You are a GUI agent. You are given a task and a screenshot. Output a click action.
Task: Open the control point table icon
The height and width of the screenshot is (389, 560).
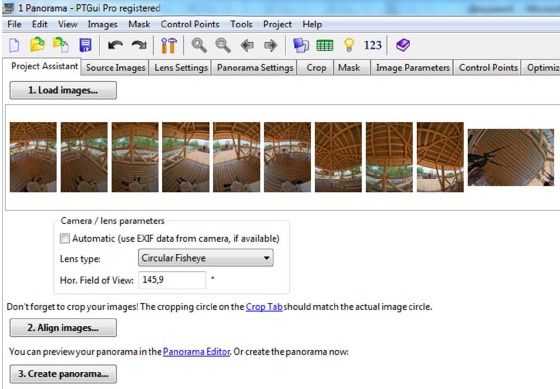[x=325, y=45]
